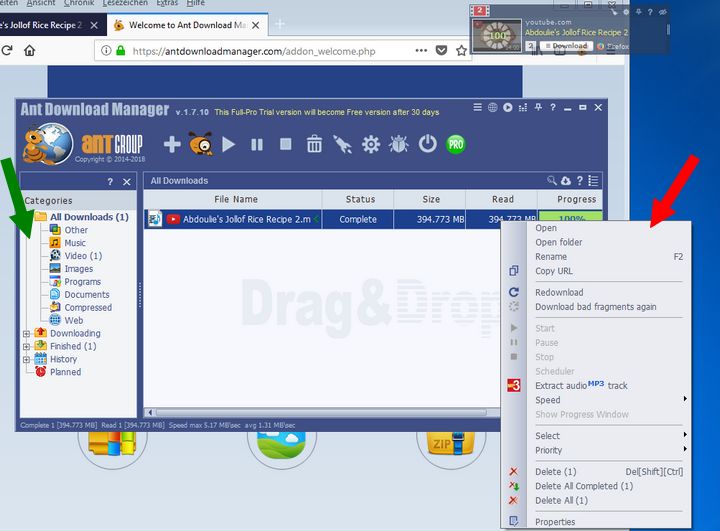Click list view icon in All Downloads header
Screen dimensions: 720x531
593,181
